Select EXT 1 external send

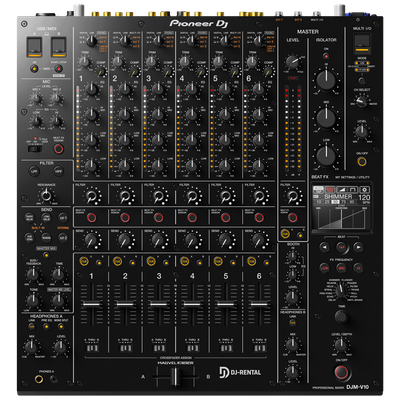[x=63, y=218]
